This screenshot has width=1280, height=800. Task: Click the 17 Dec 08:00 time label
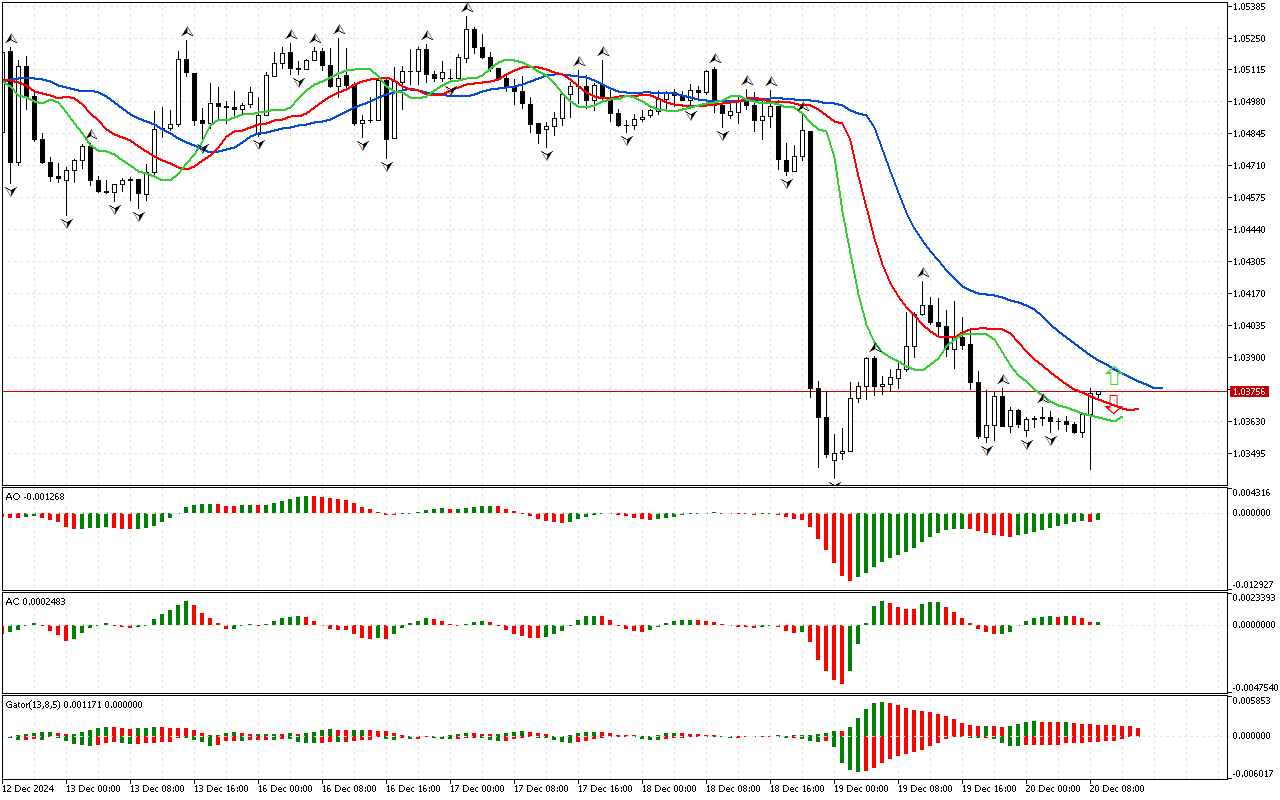click(x=541, y=789)
